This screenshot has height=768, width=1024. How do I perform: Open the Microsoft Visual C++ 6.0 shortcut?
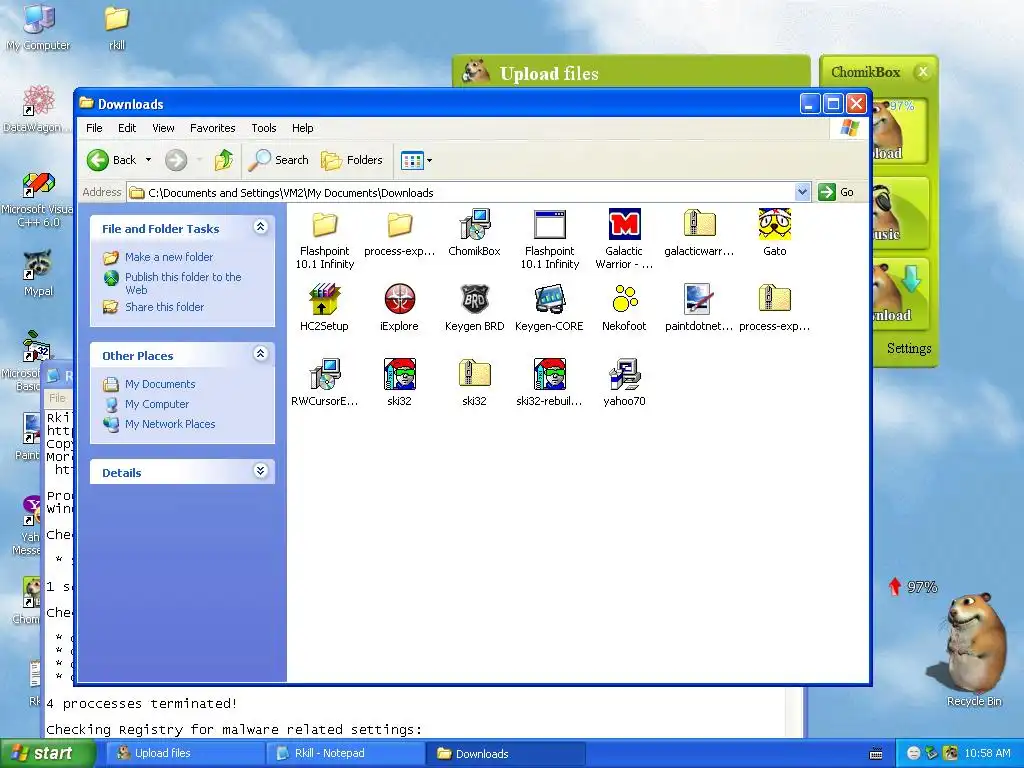39,199
